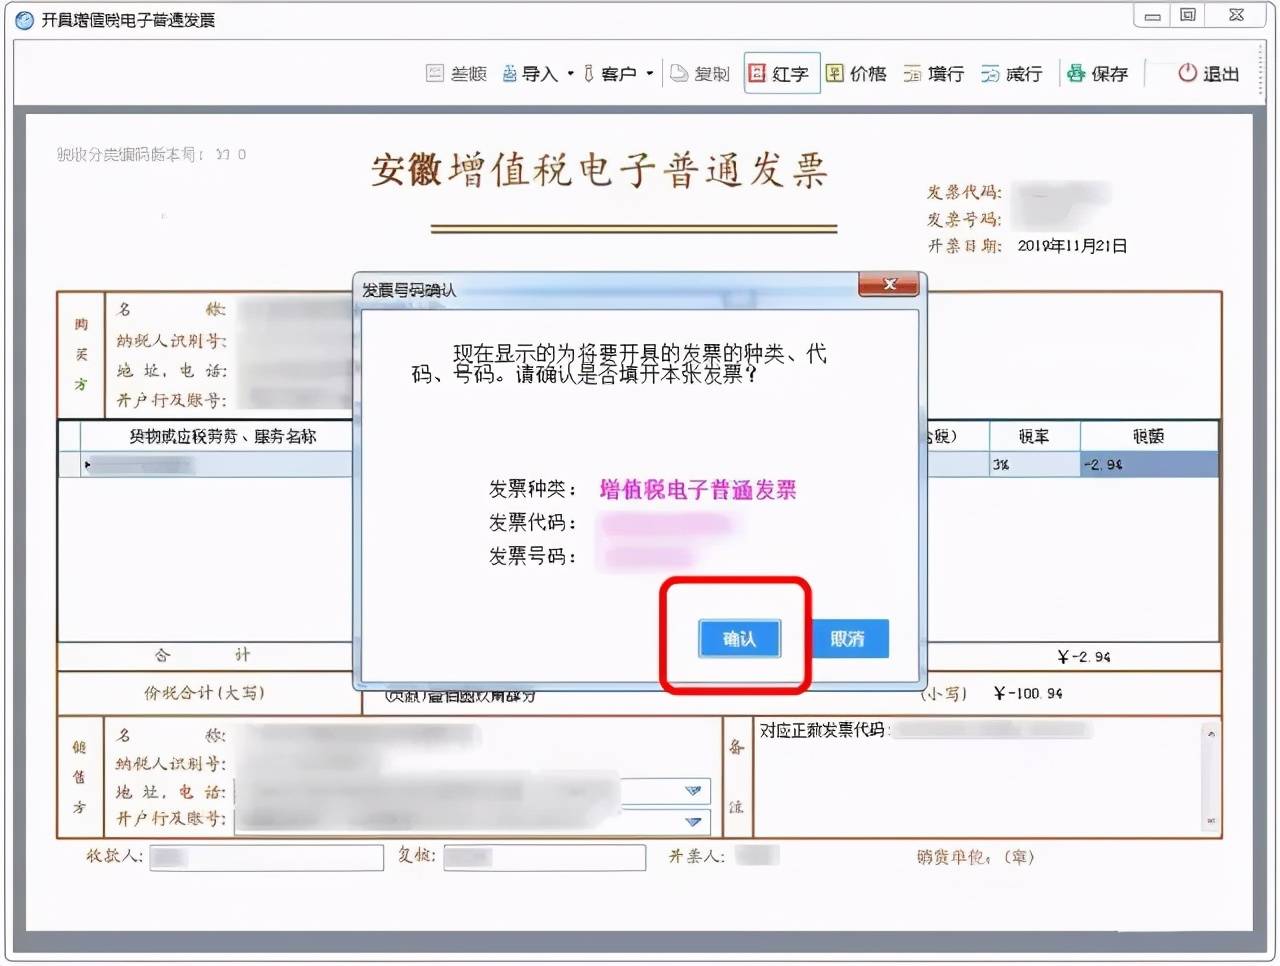This screenshot has width=1280, height=966.
Task: Expand seller address and phone dropdown
Action: point(694,791)
